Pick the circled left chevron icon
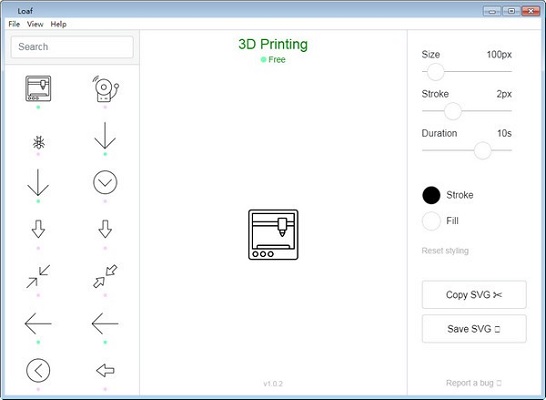The width and height of the screenshot is (546, 400). coord(38,370)
